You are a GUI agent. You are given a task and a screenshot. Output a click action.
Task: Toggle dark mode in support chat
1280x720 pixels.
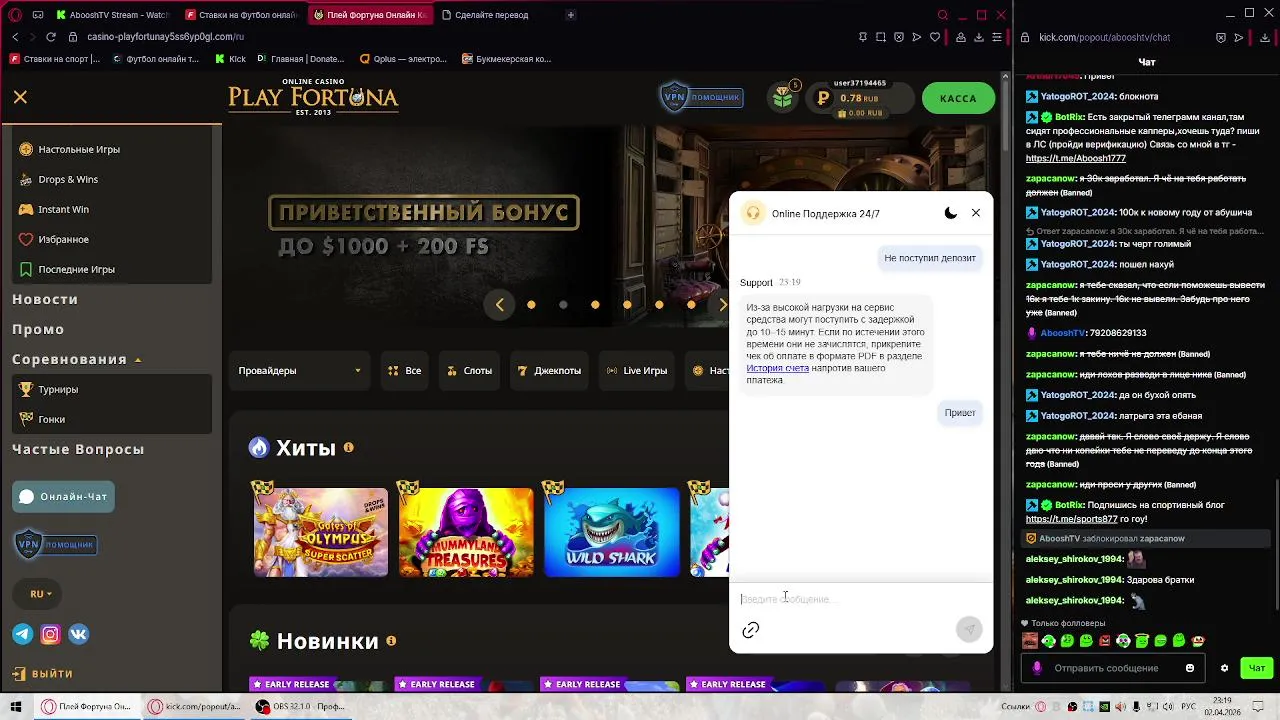[950, 213]
